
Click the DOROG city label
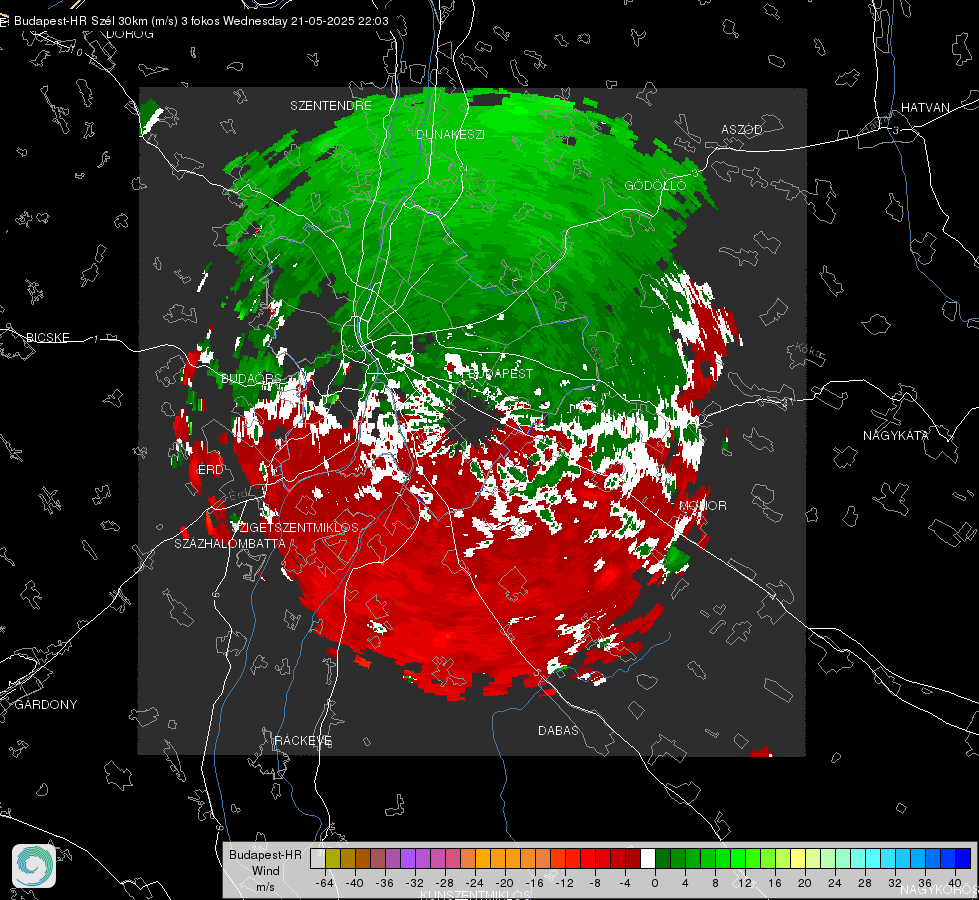(130, 34)
